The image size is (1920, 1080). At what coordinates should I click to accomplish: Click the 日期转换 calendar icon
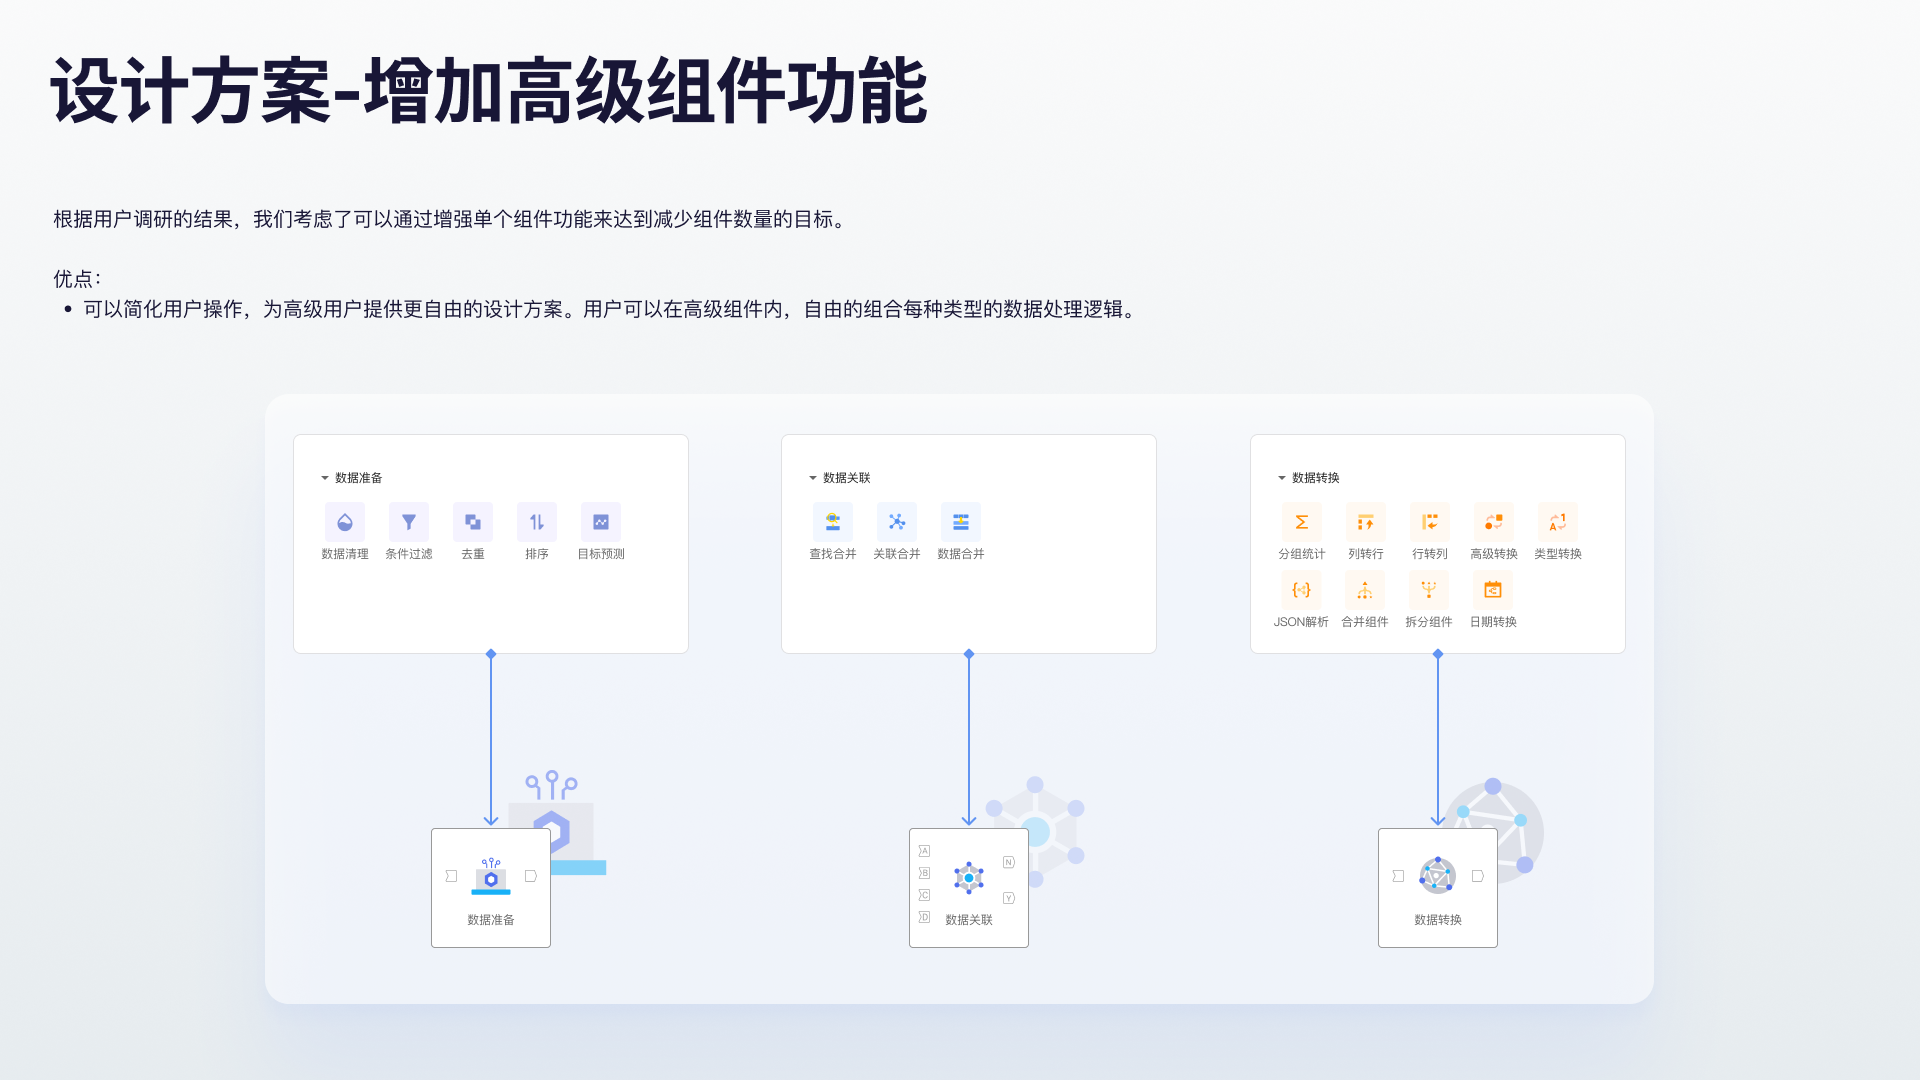pyautogui.click(x=1493, y=590)
